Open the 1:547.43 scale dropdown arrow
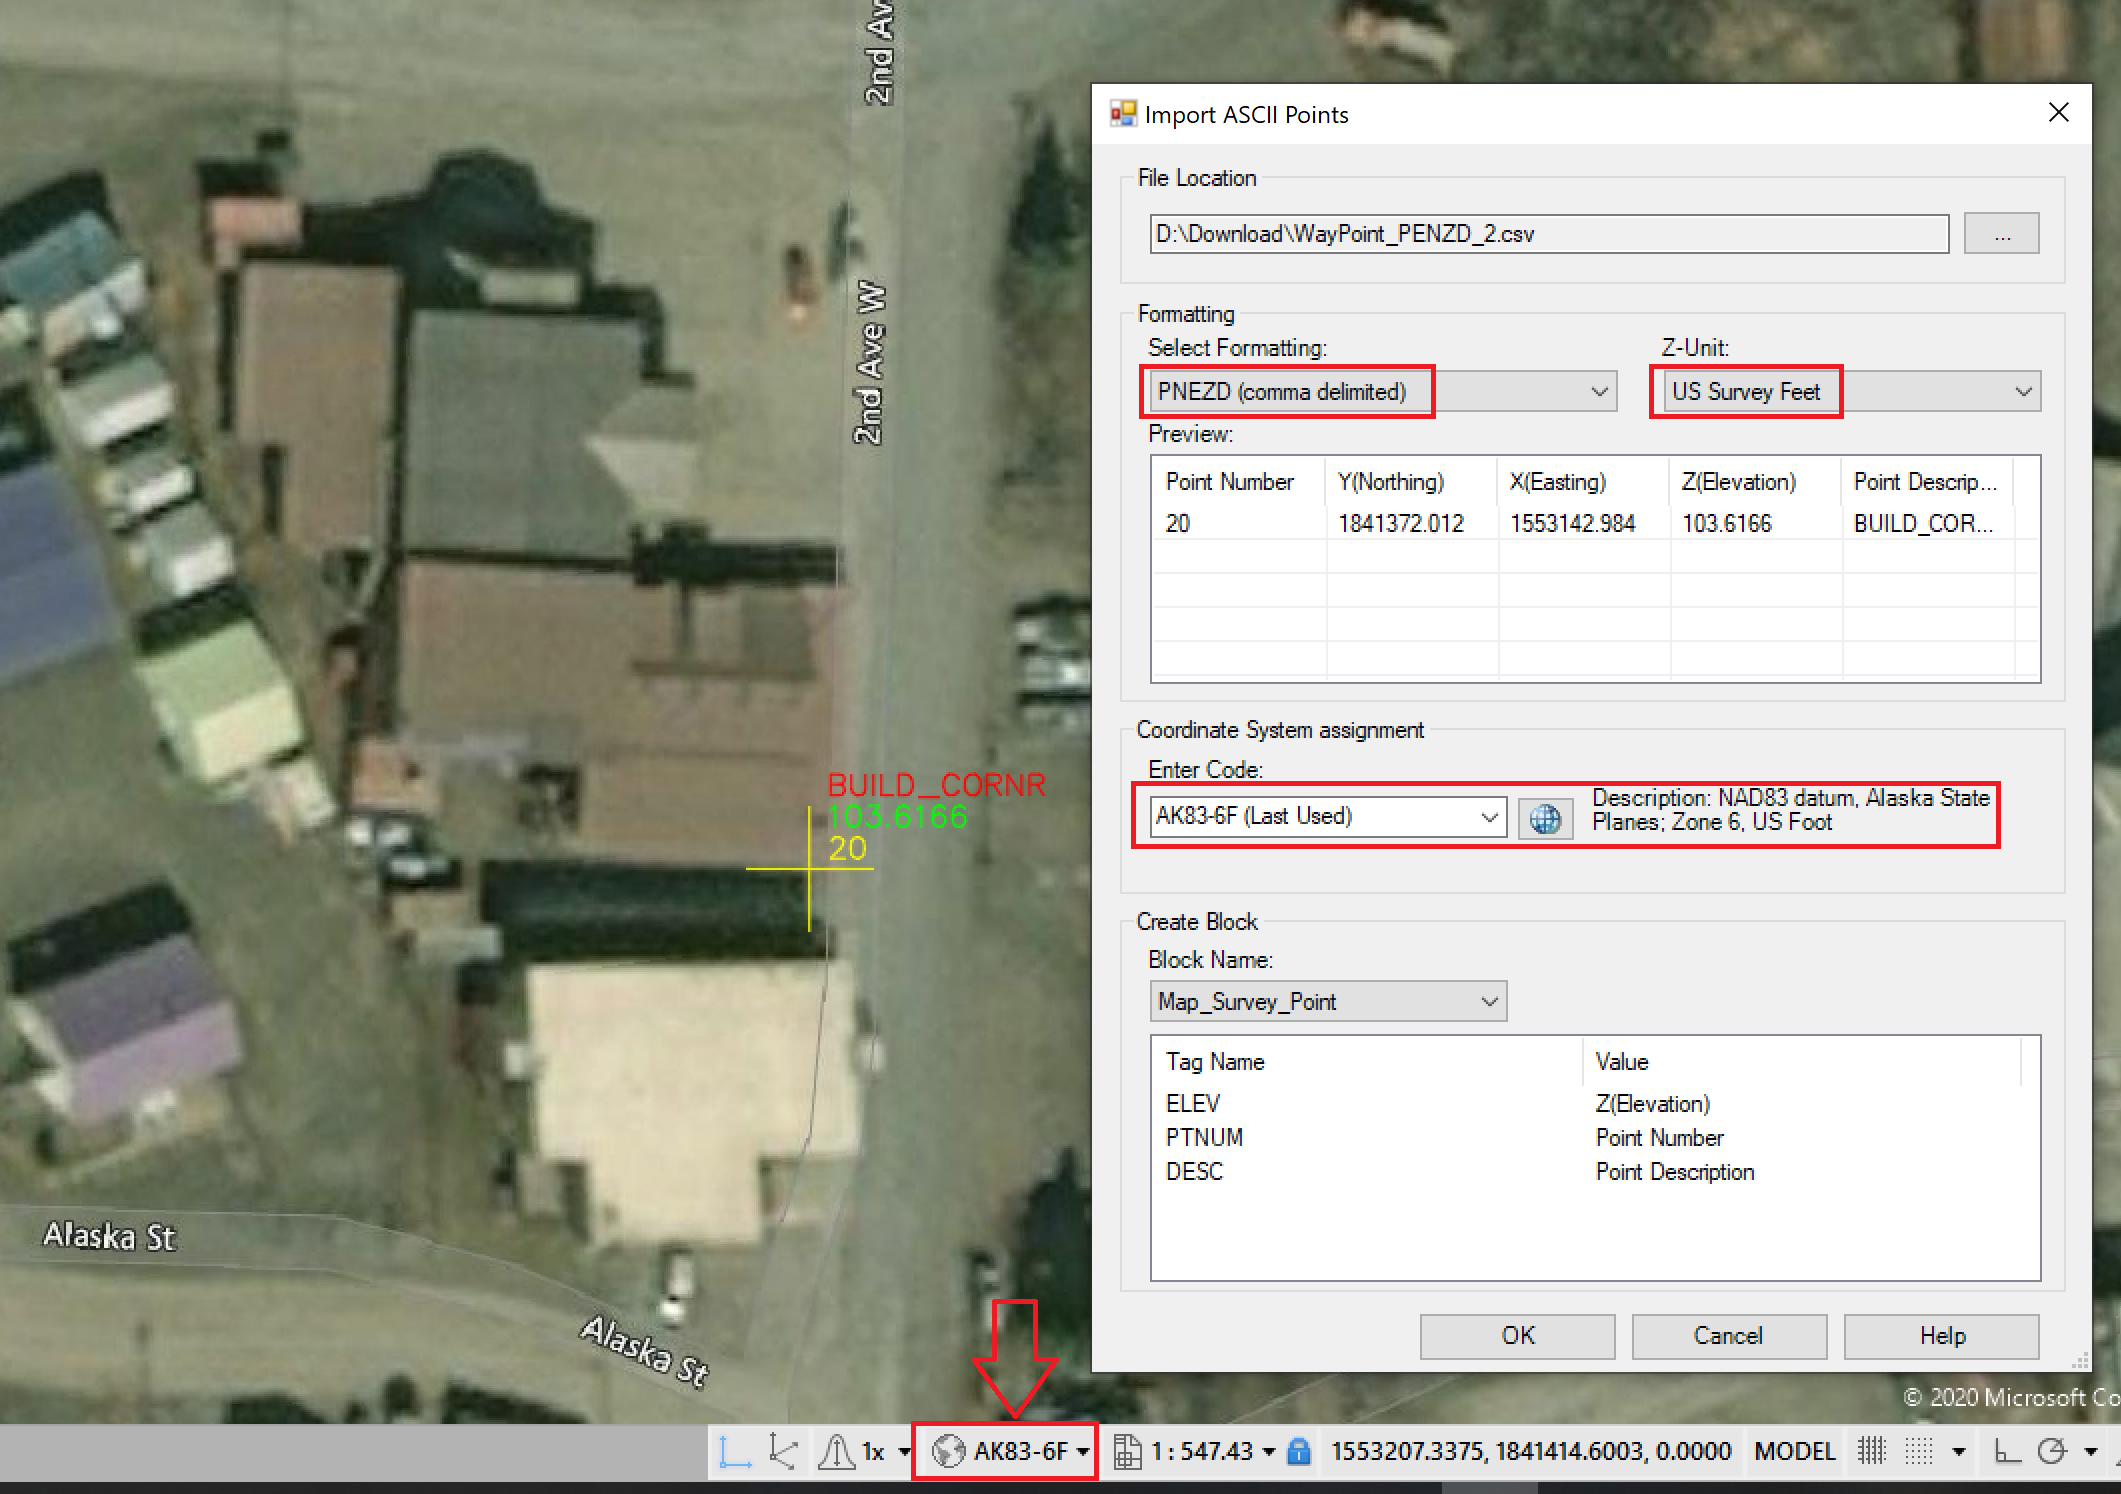The image size is (2121, 1494). (x=1269, y=1452)
